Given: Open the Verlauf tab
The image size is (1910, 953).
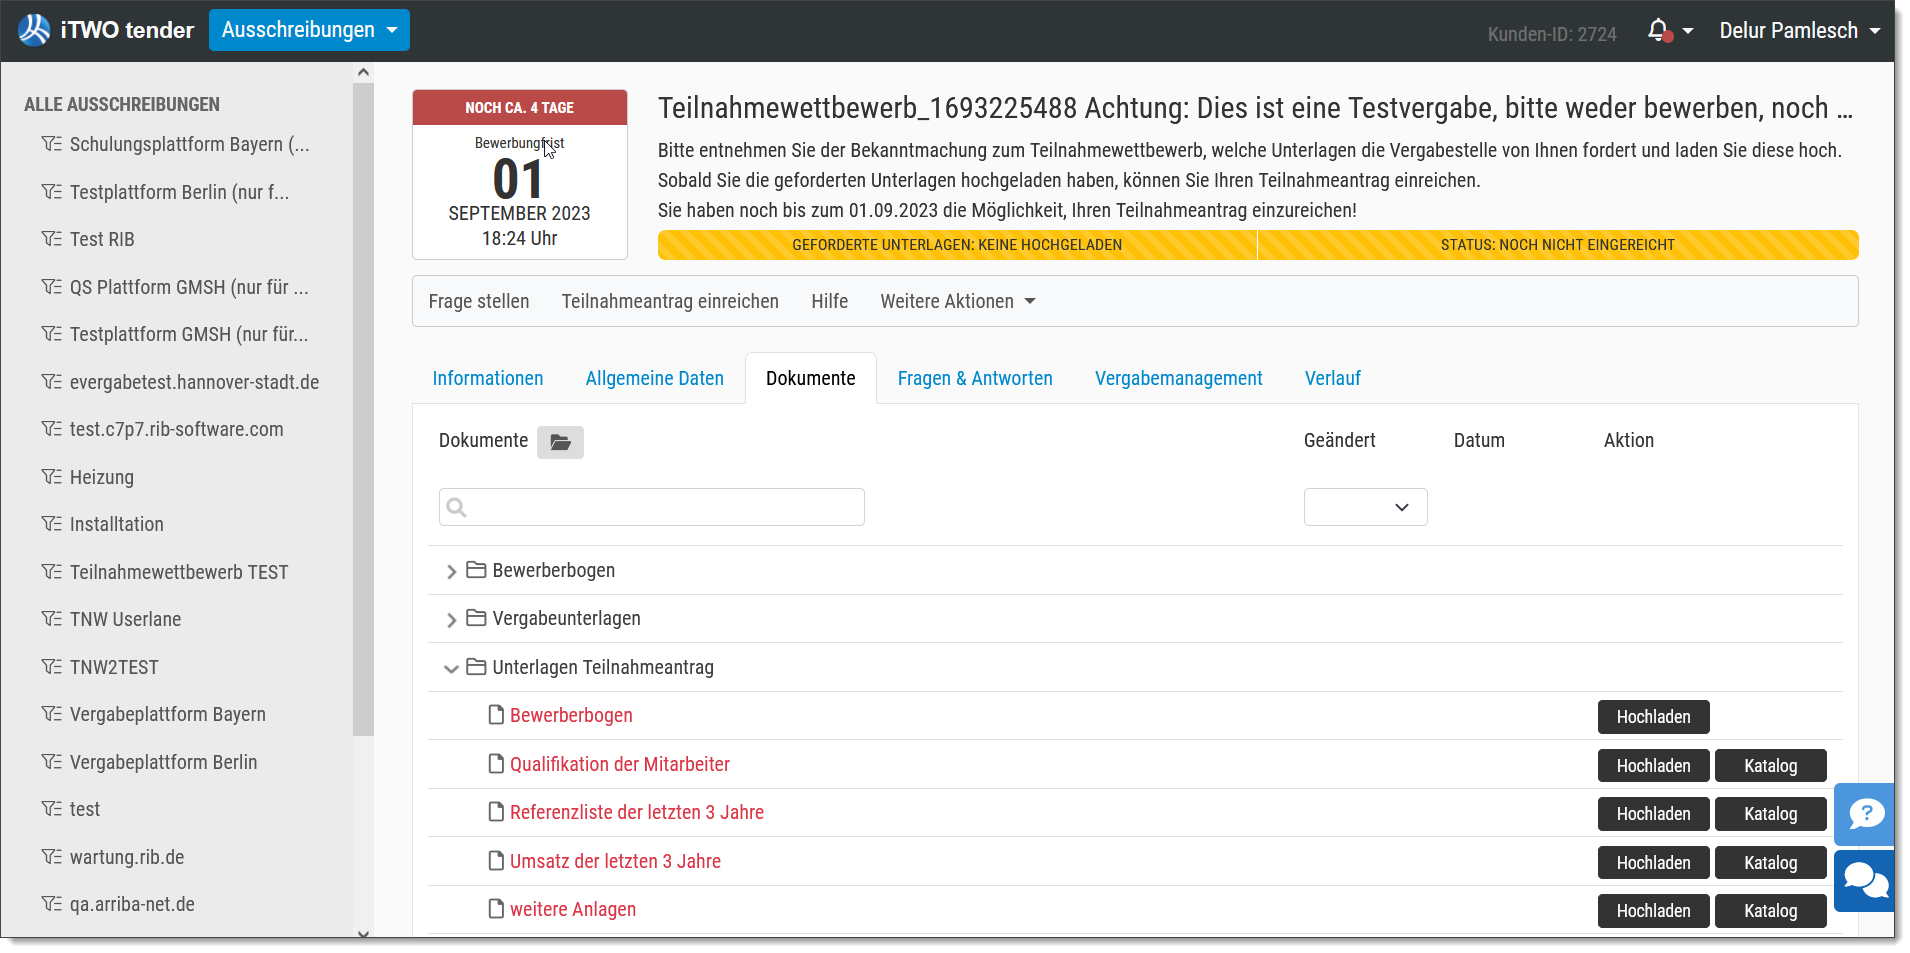Looking at the screenshot, I should (x=1333, y=378).
